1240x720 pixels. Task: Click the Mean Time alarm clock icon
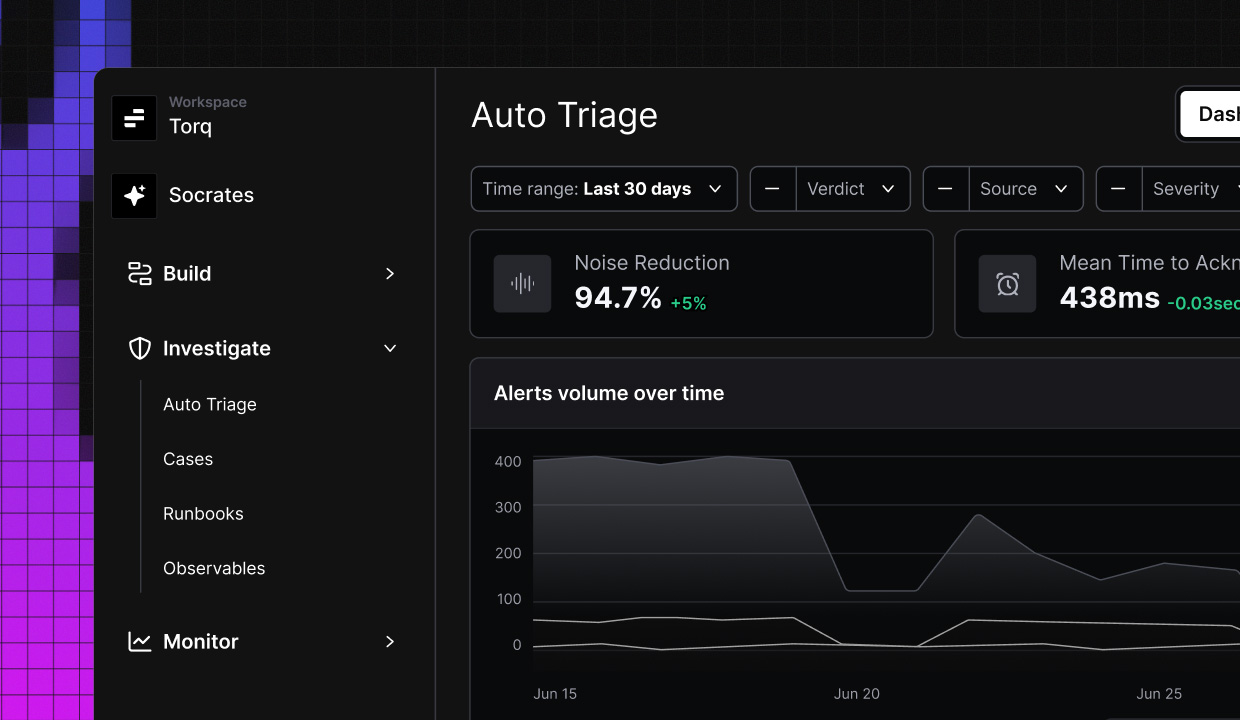pyautogui.click(x=1007, y=284)
